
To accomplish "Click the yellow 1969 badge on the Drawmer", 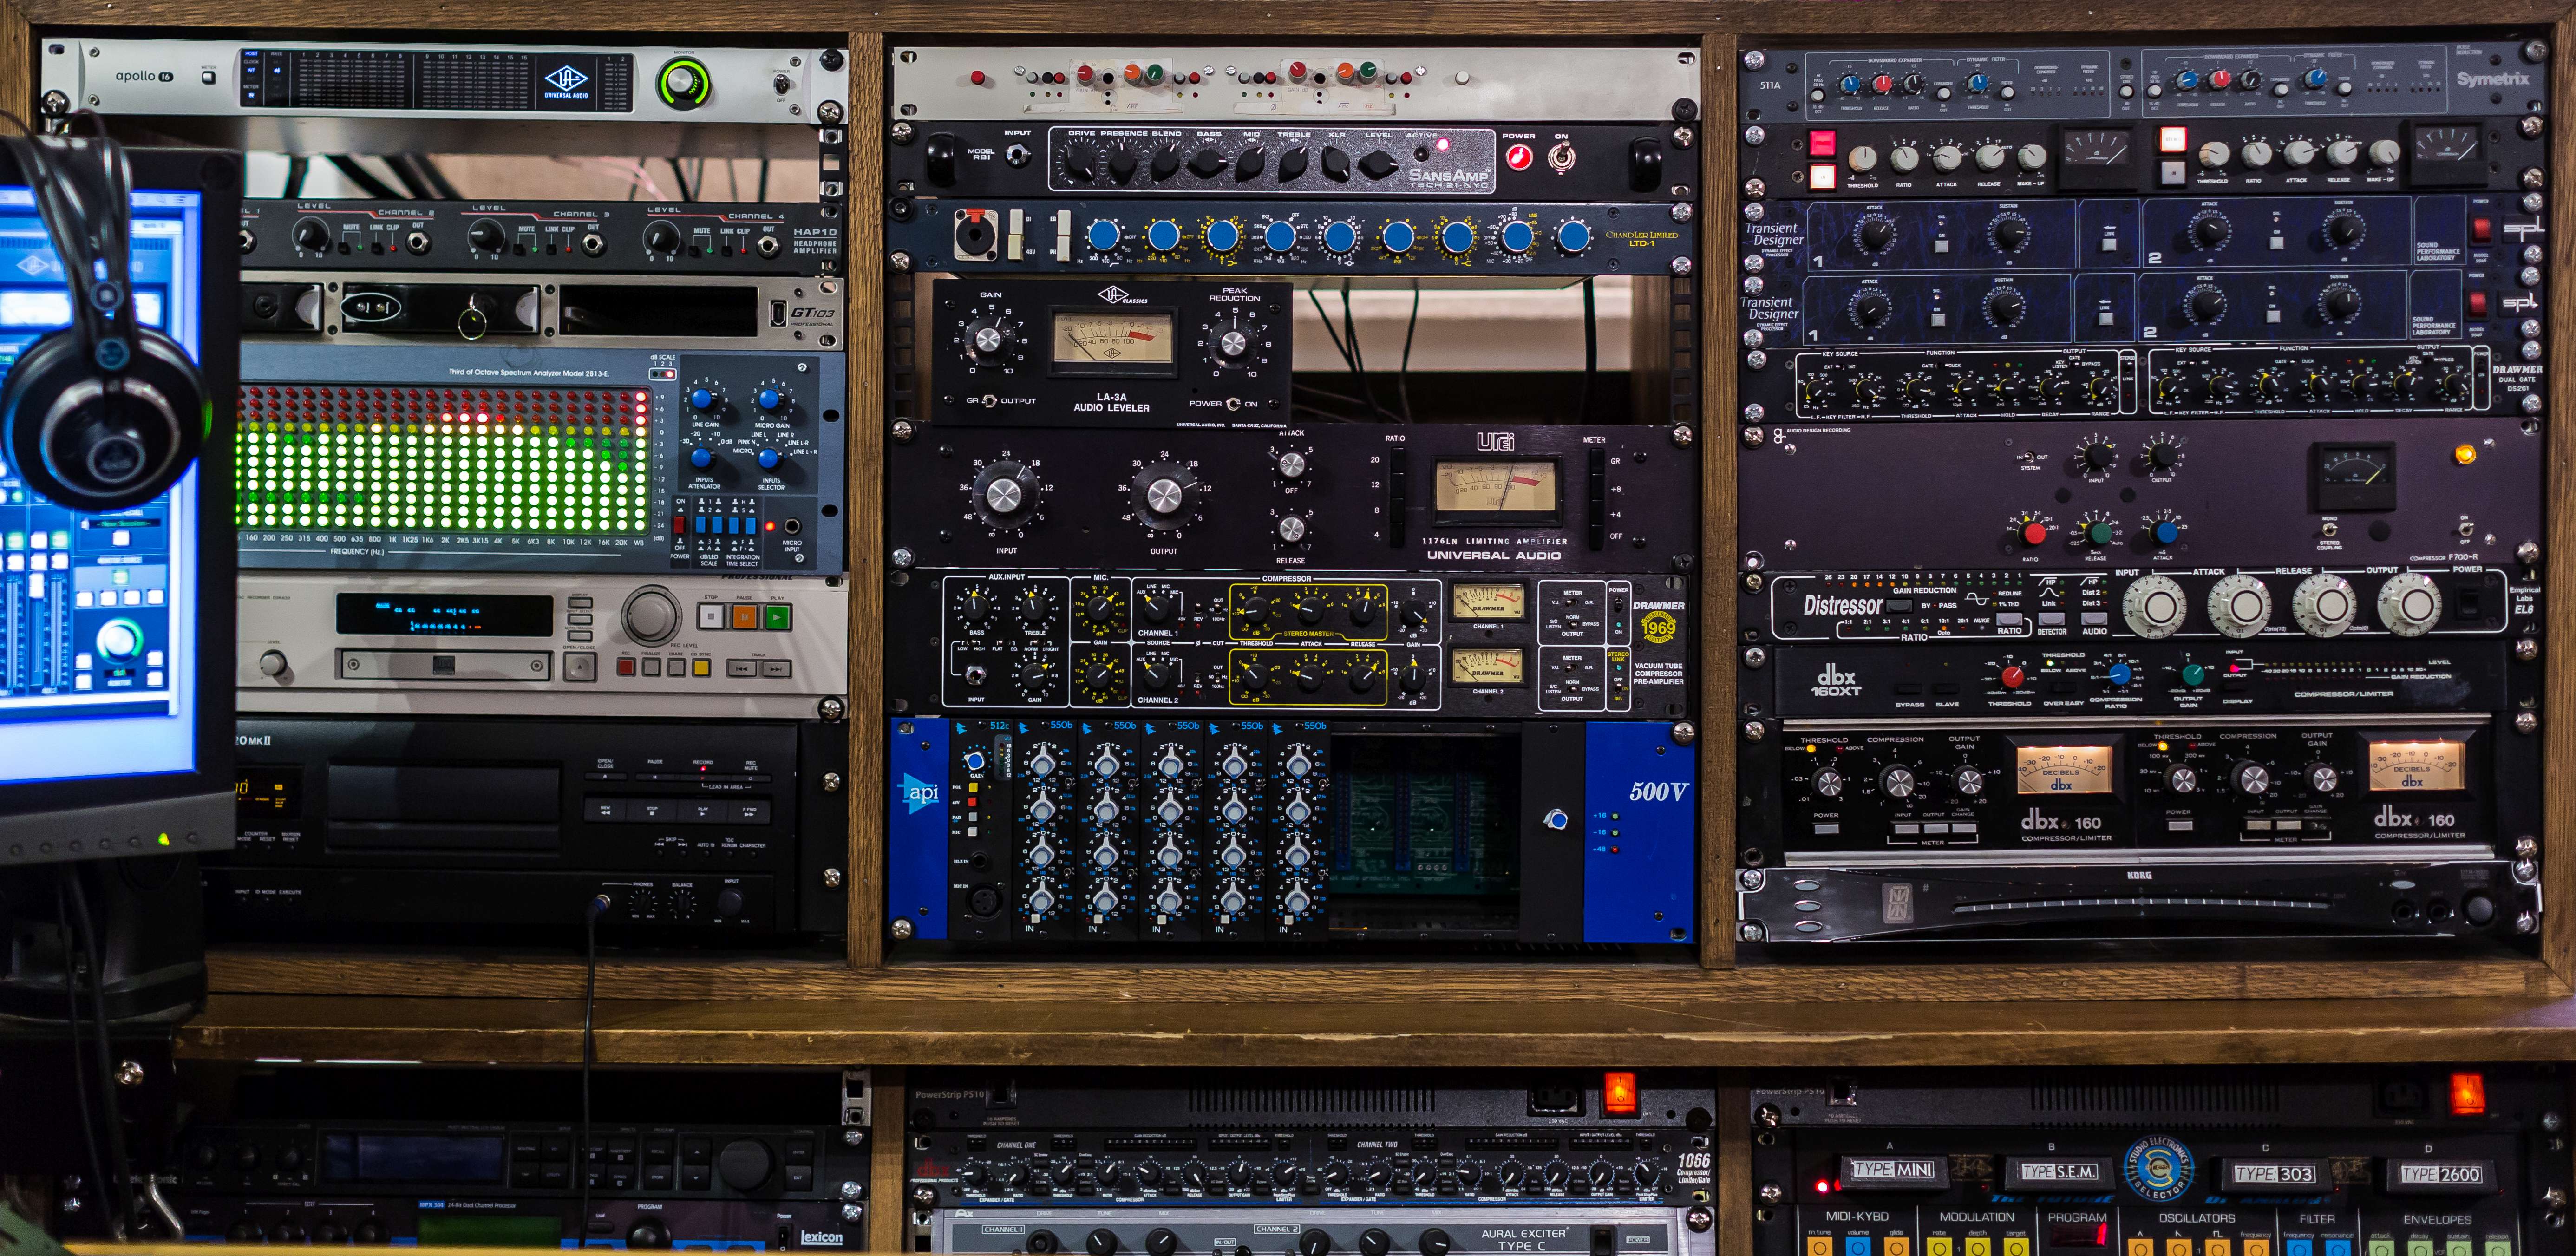I will click(x=1658, y=628).
